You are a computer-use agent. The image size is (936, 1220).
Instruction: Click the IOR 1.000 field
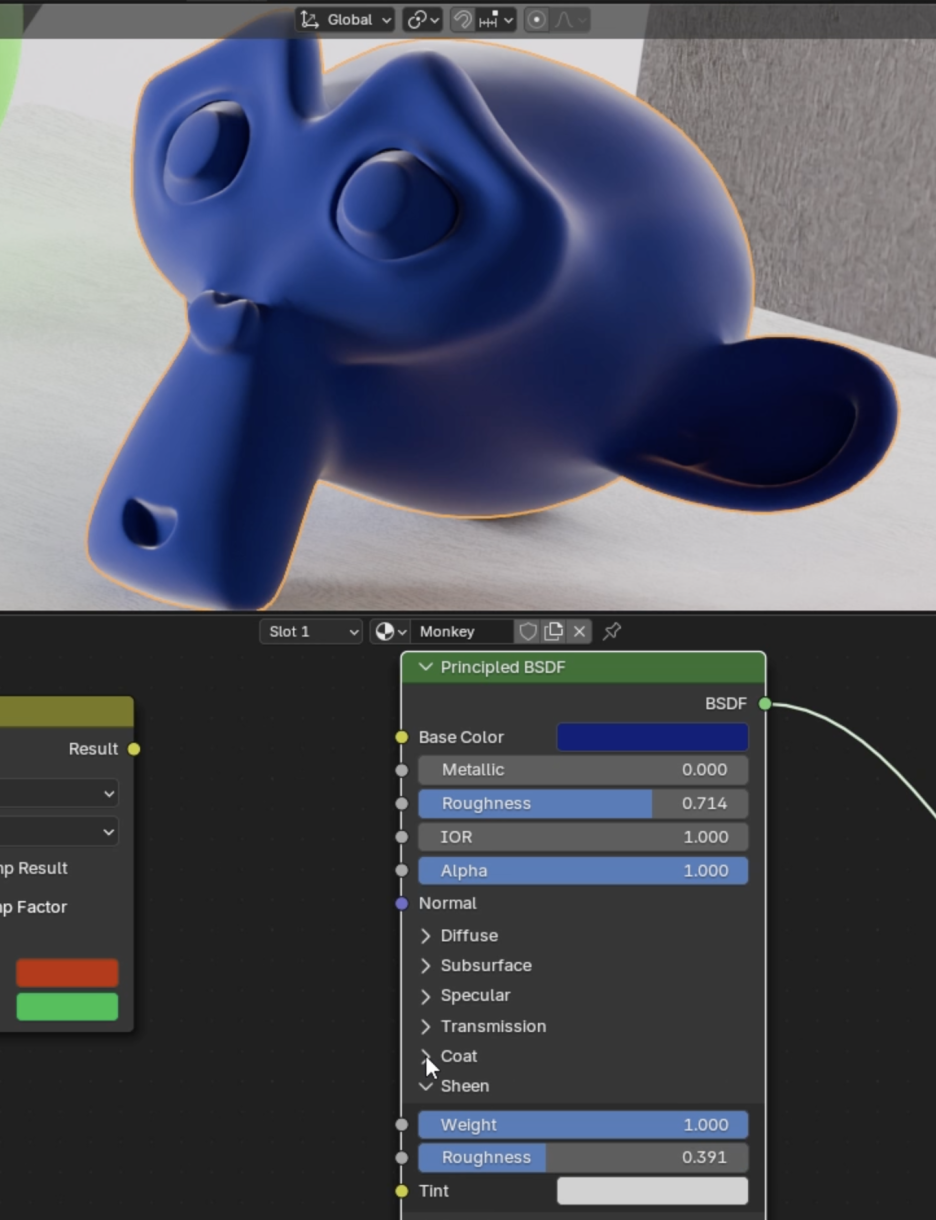click(x=583, y=837)
